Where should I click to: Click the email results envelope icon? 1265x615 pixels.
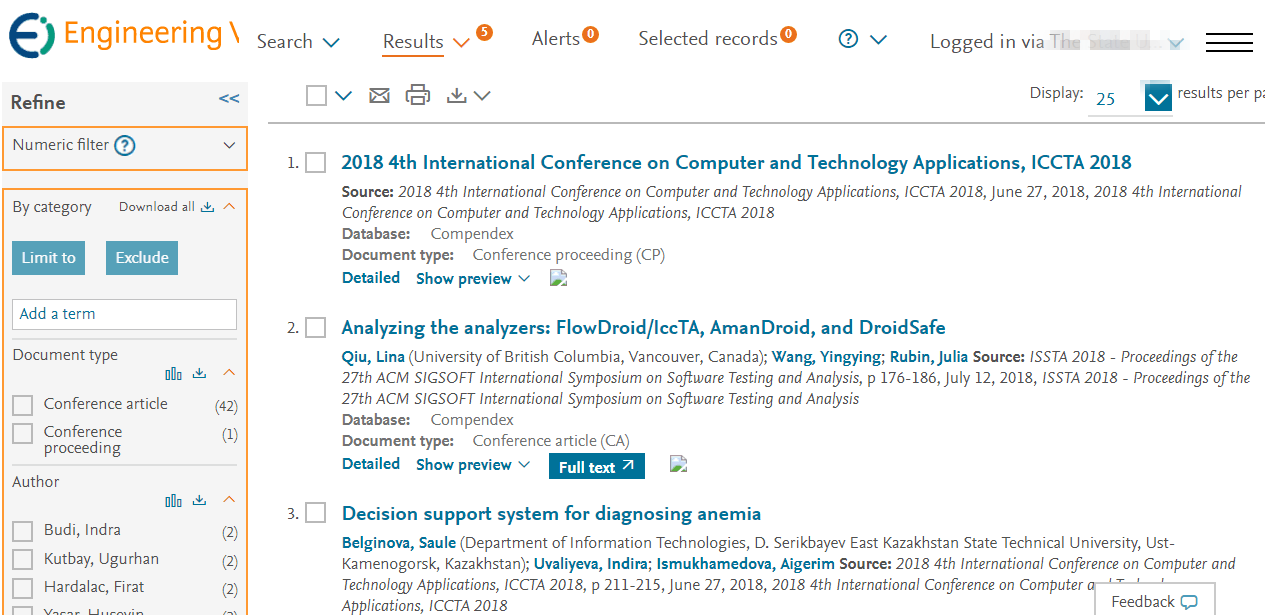point(379,96)
